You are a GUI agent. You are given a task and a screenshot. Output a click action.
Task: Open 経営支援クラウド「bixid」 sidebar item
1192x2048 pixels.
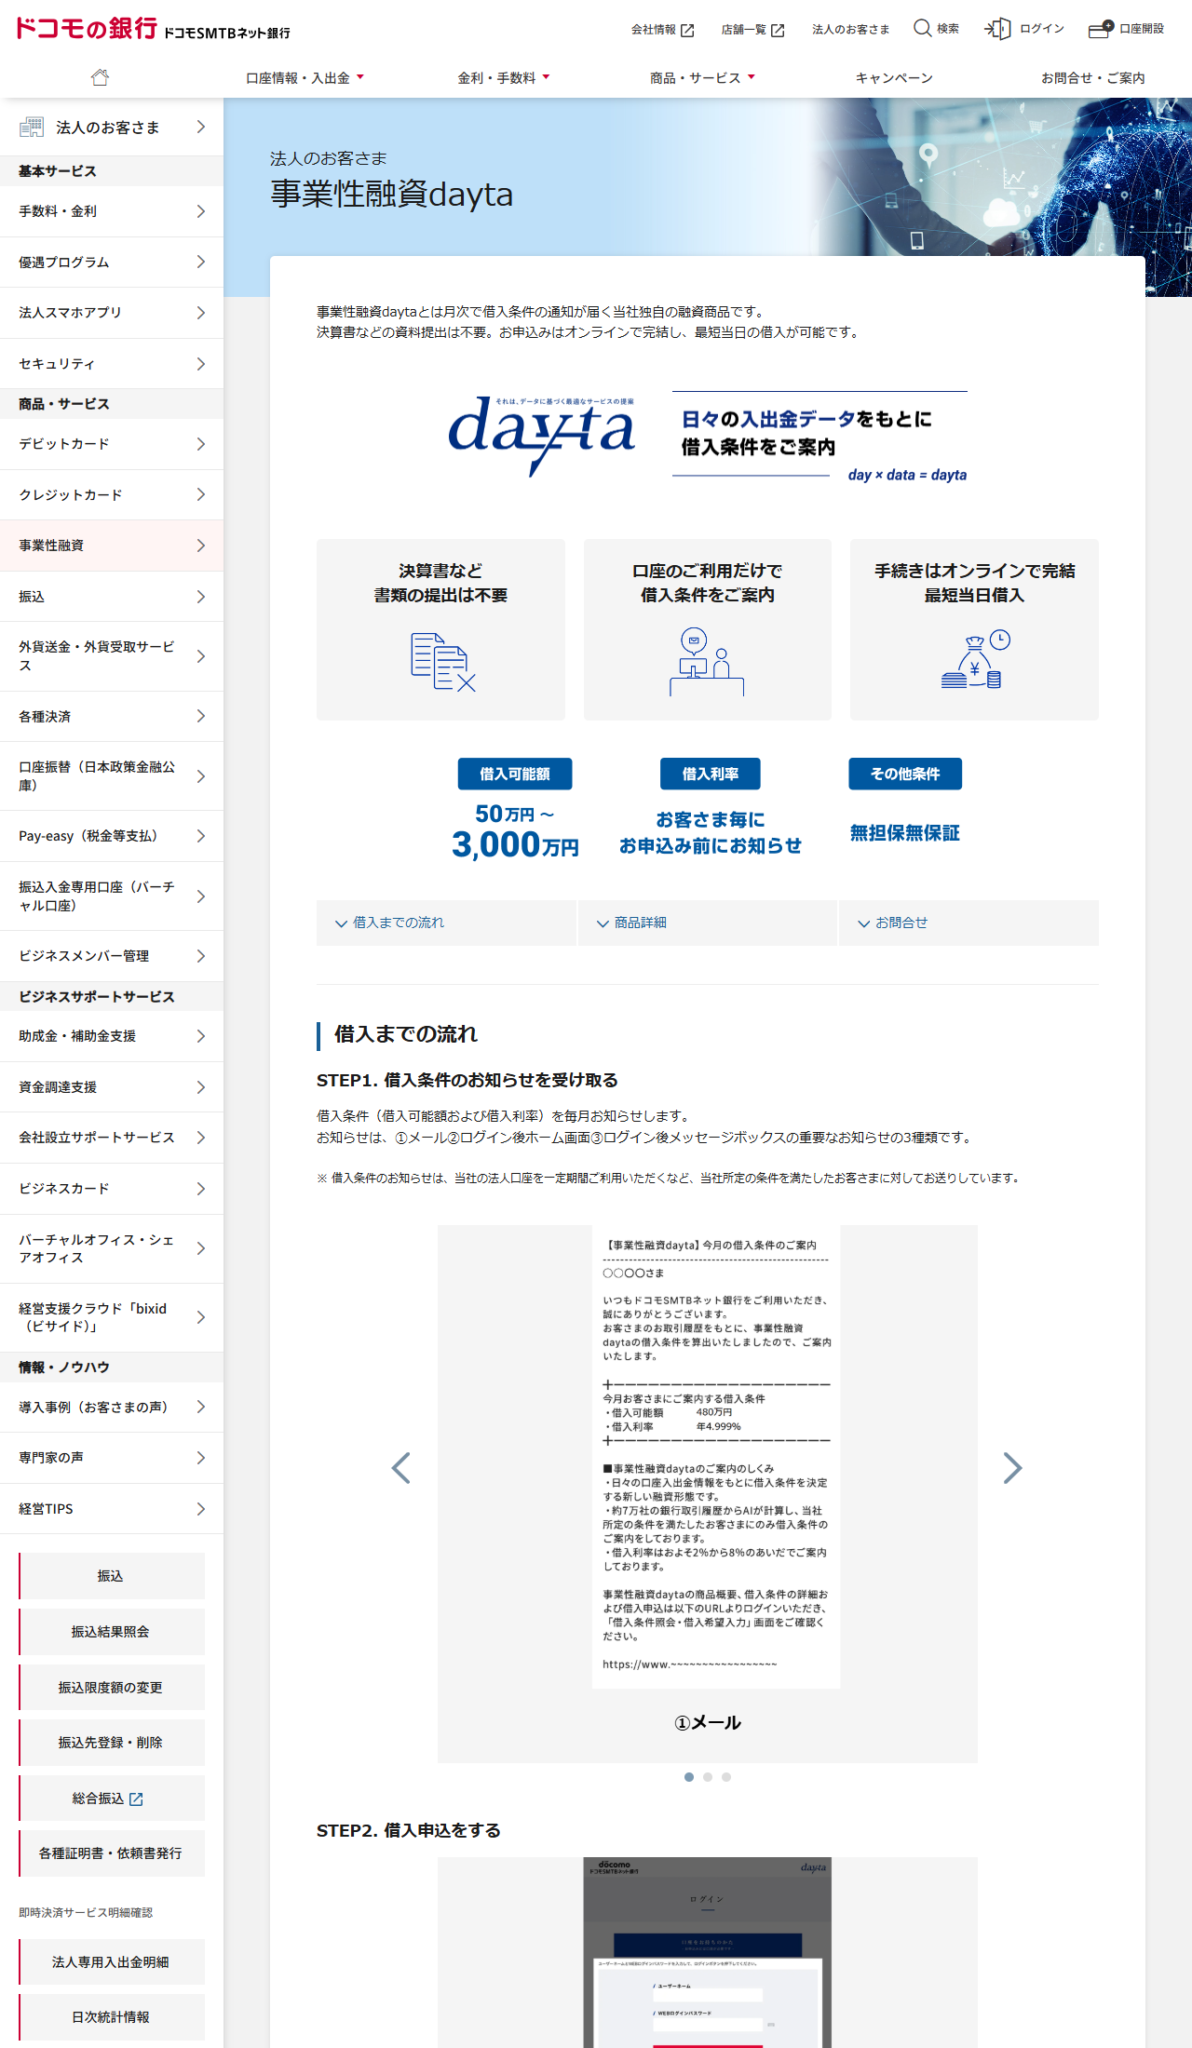tap(112, 1318)
